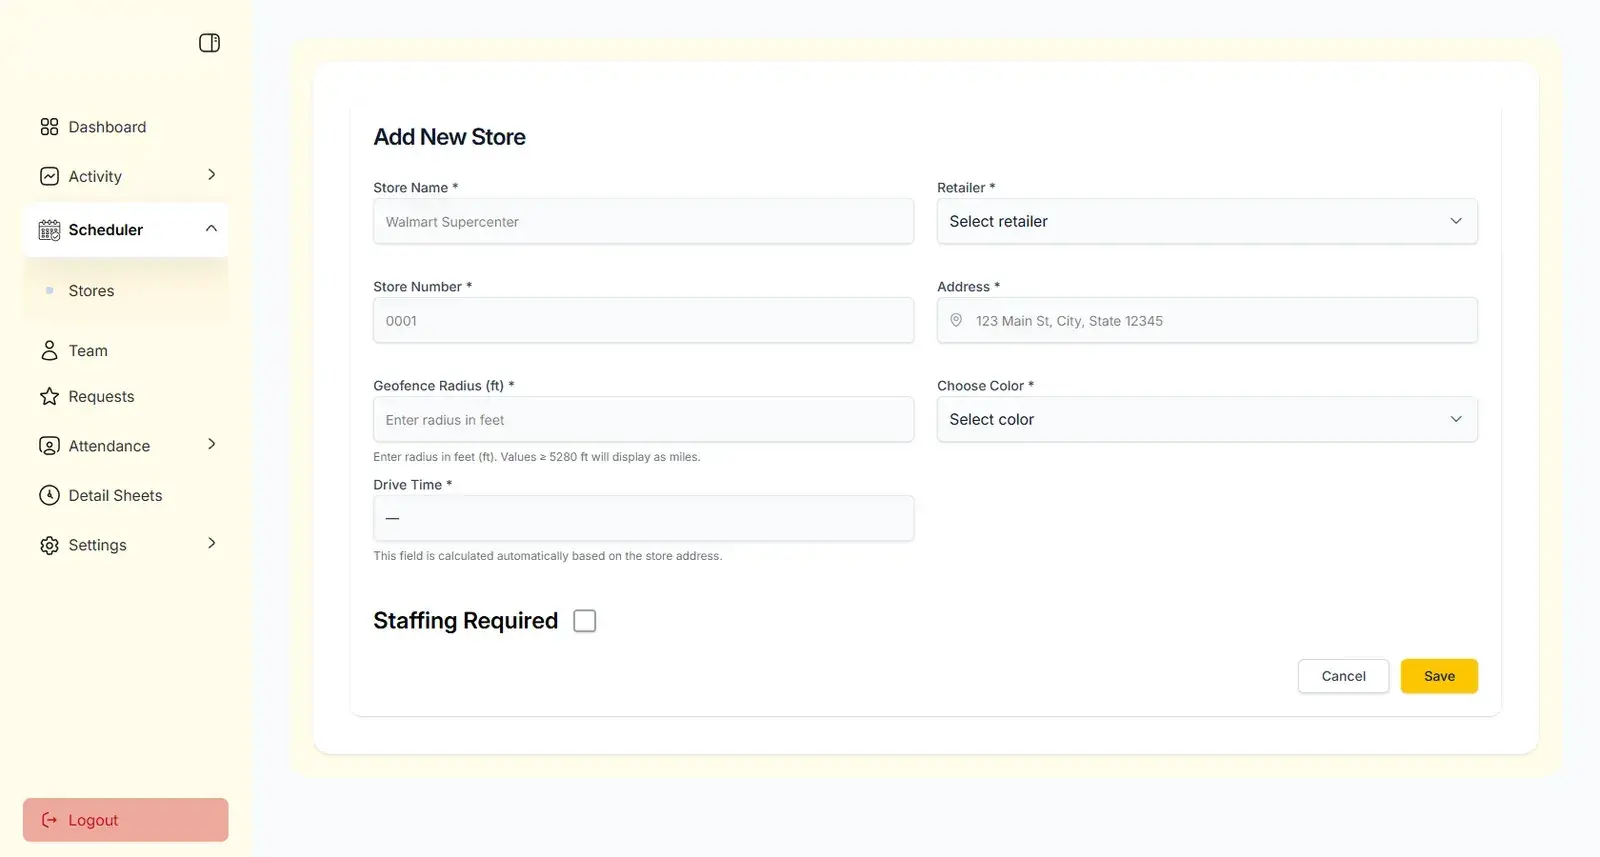This screenshot has height=857, width=1600.
Task: Click the Scheduler calendar icon
Action: [49, 230]
